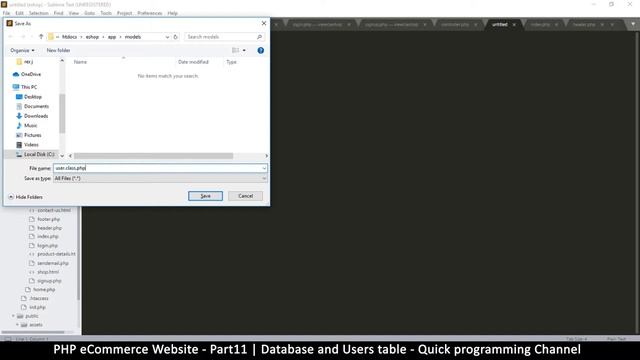Click the models breadcrumb segment

[133, 37]
